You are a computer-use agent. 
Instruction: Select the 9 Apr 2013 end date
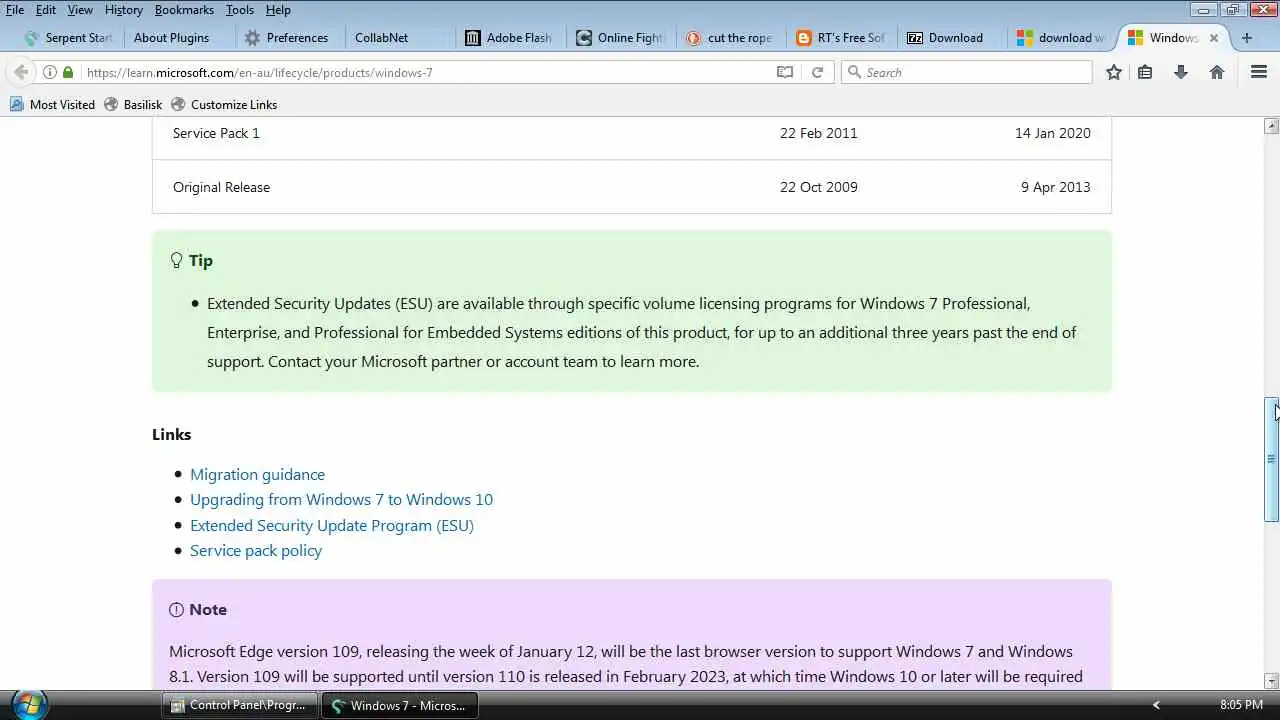coord(1055,187)
